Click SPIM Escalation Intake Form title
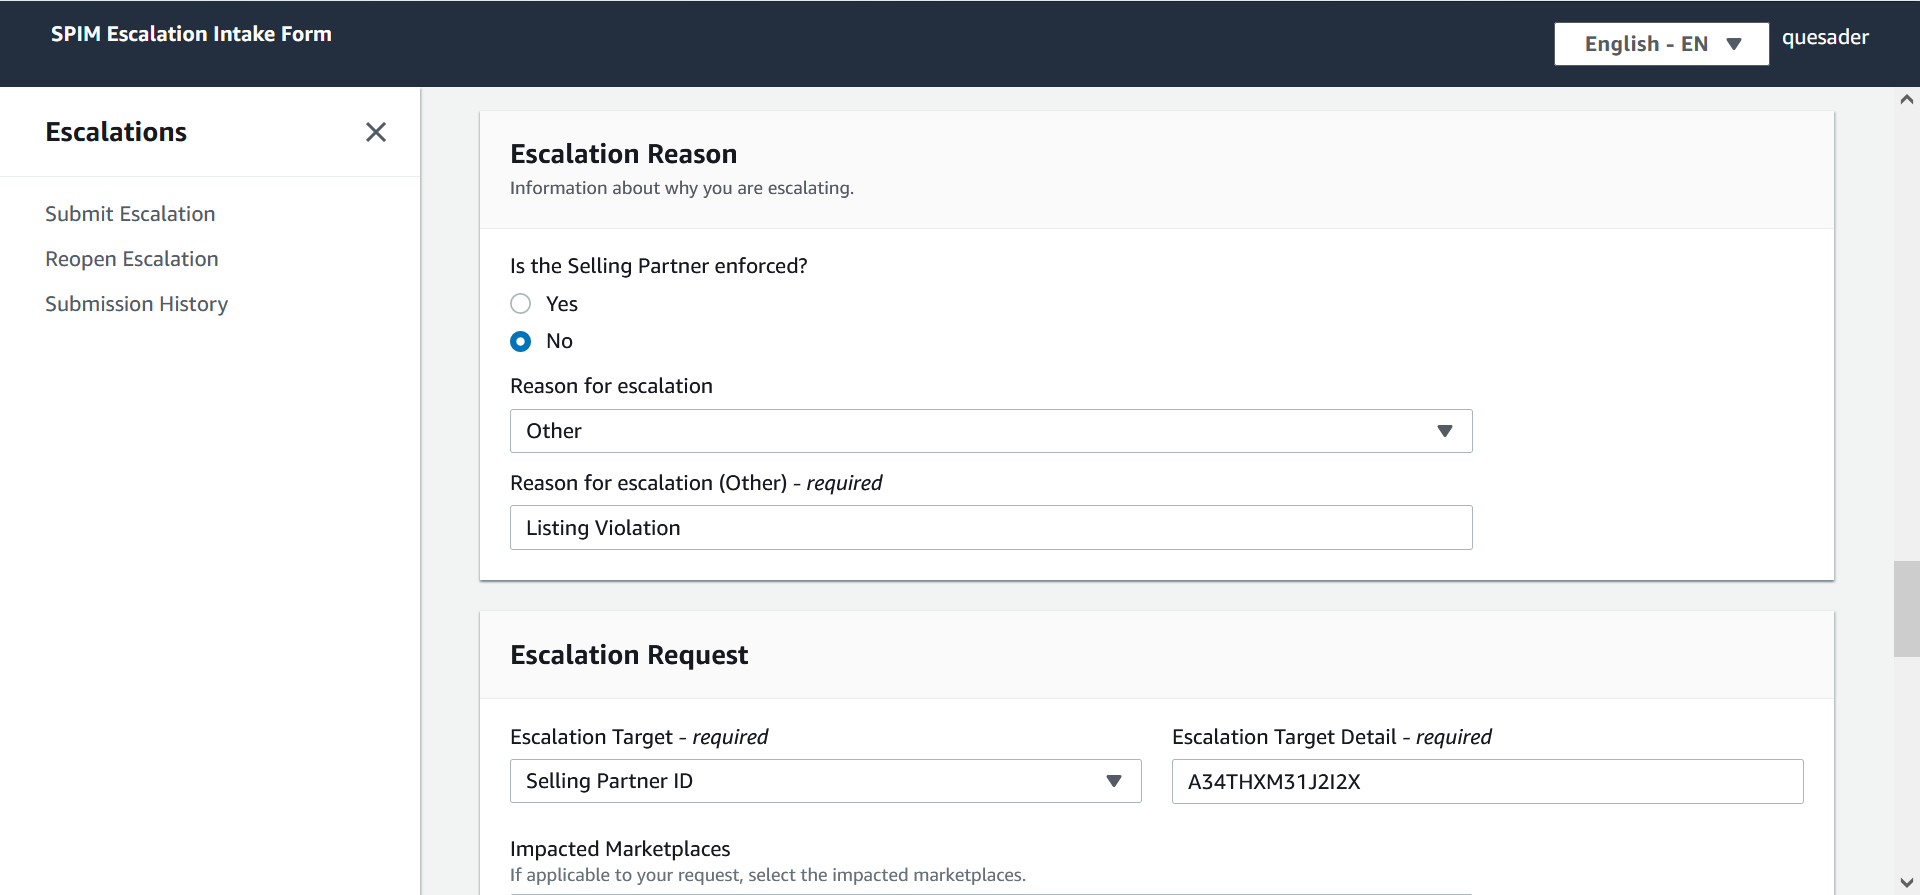1920x895 pixels. pos(191,34)
